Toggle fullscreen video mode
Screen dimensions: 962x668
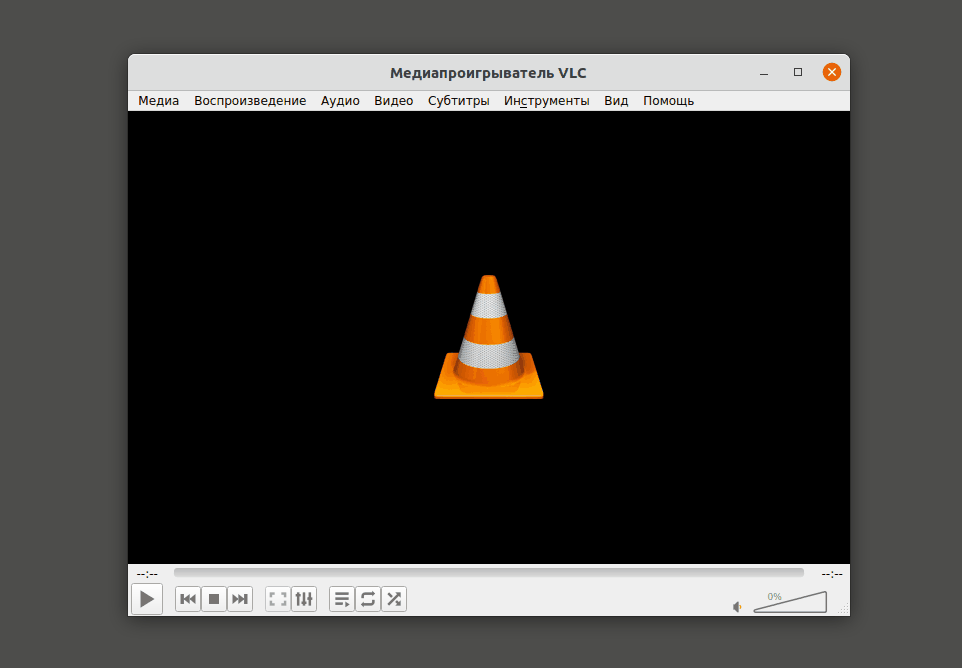(x=278, y=599)
